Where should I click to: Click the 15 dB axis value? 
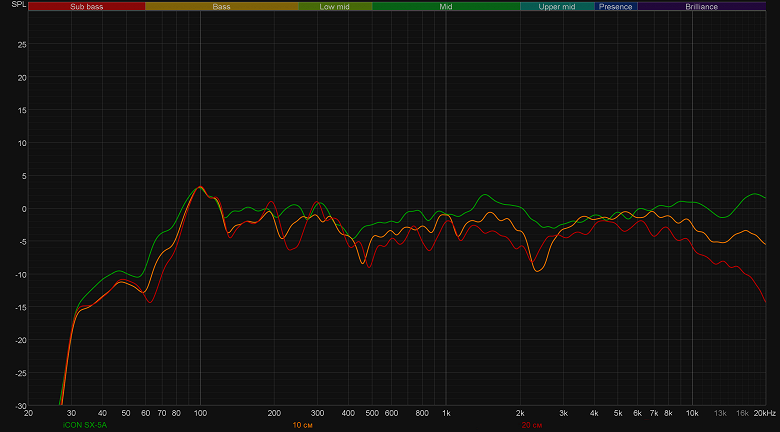pyautogui.click(x=22, y=110)
